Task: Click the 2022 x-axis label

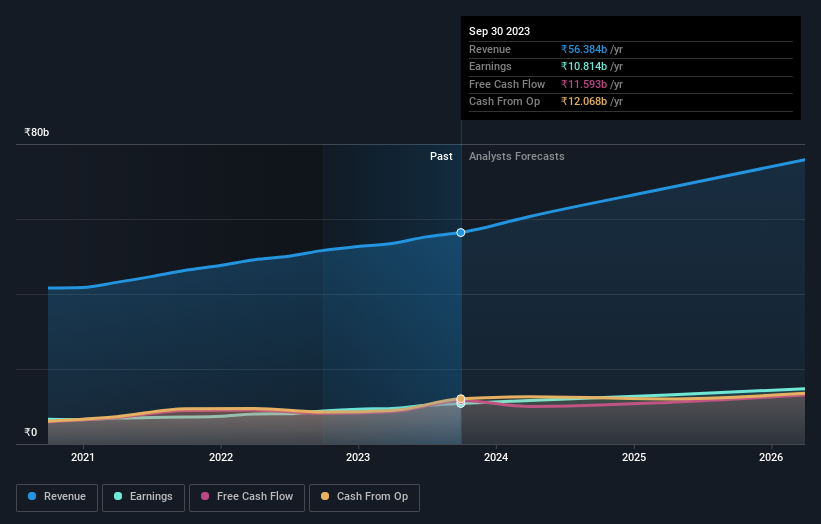Action: tap(221, 458)
